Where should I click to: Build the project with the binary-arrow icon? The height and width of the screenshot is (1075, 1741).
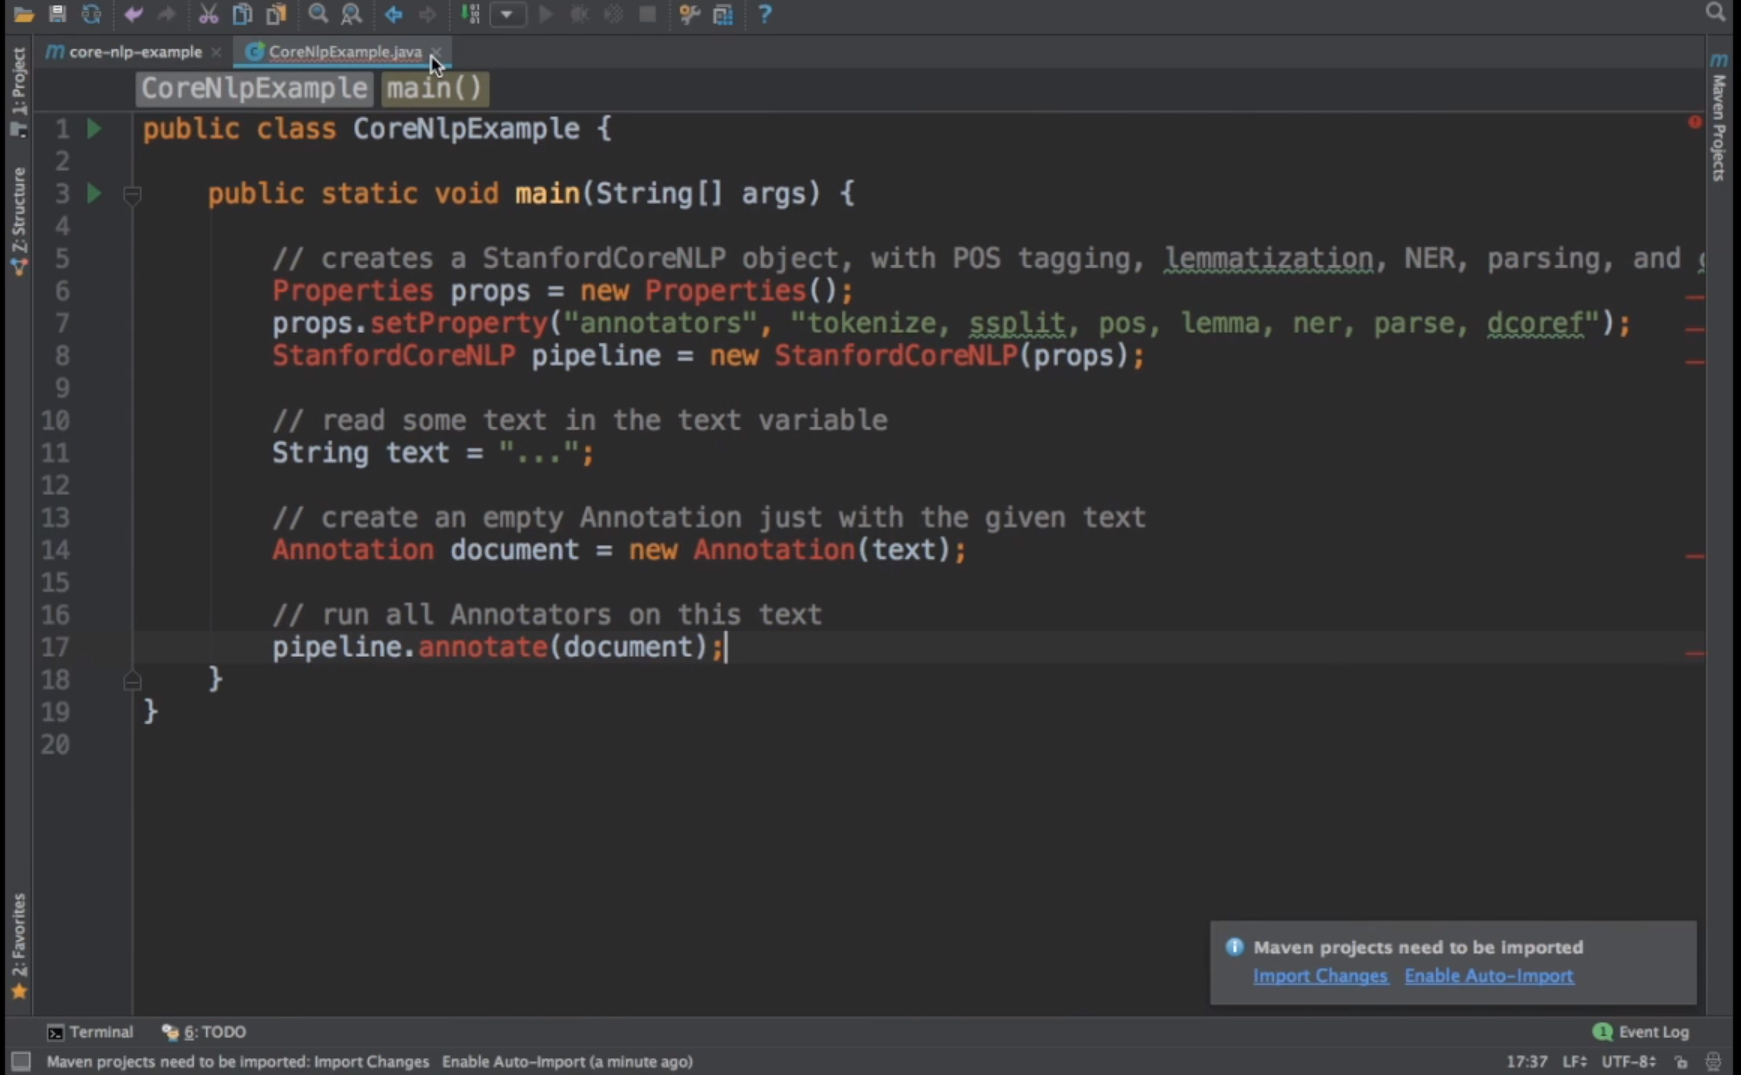tap(470, 14)
